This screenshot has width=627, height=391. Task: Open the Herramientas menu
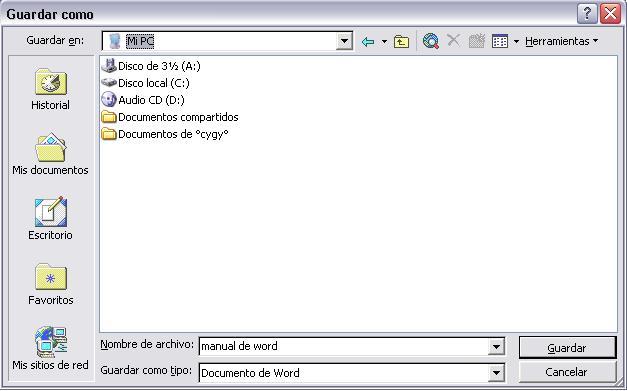click(x=561, y=41)
